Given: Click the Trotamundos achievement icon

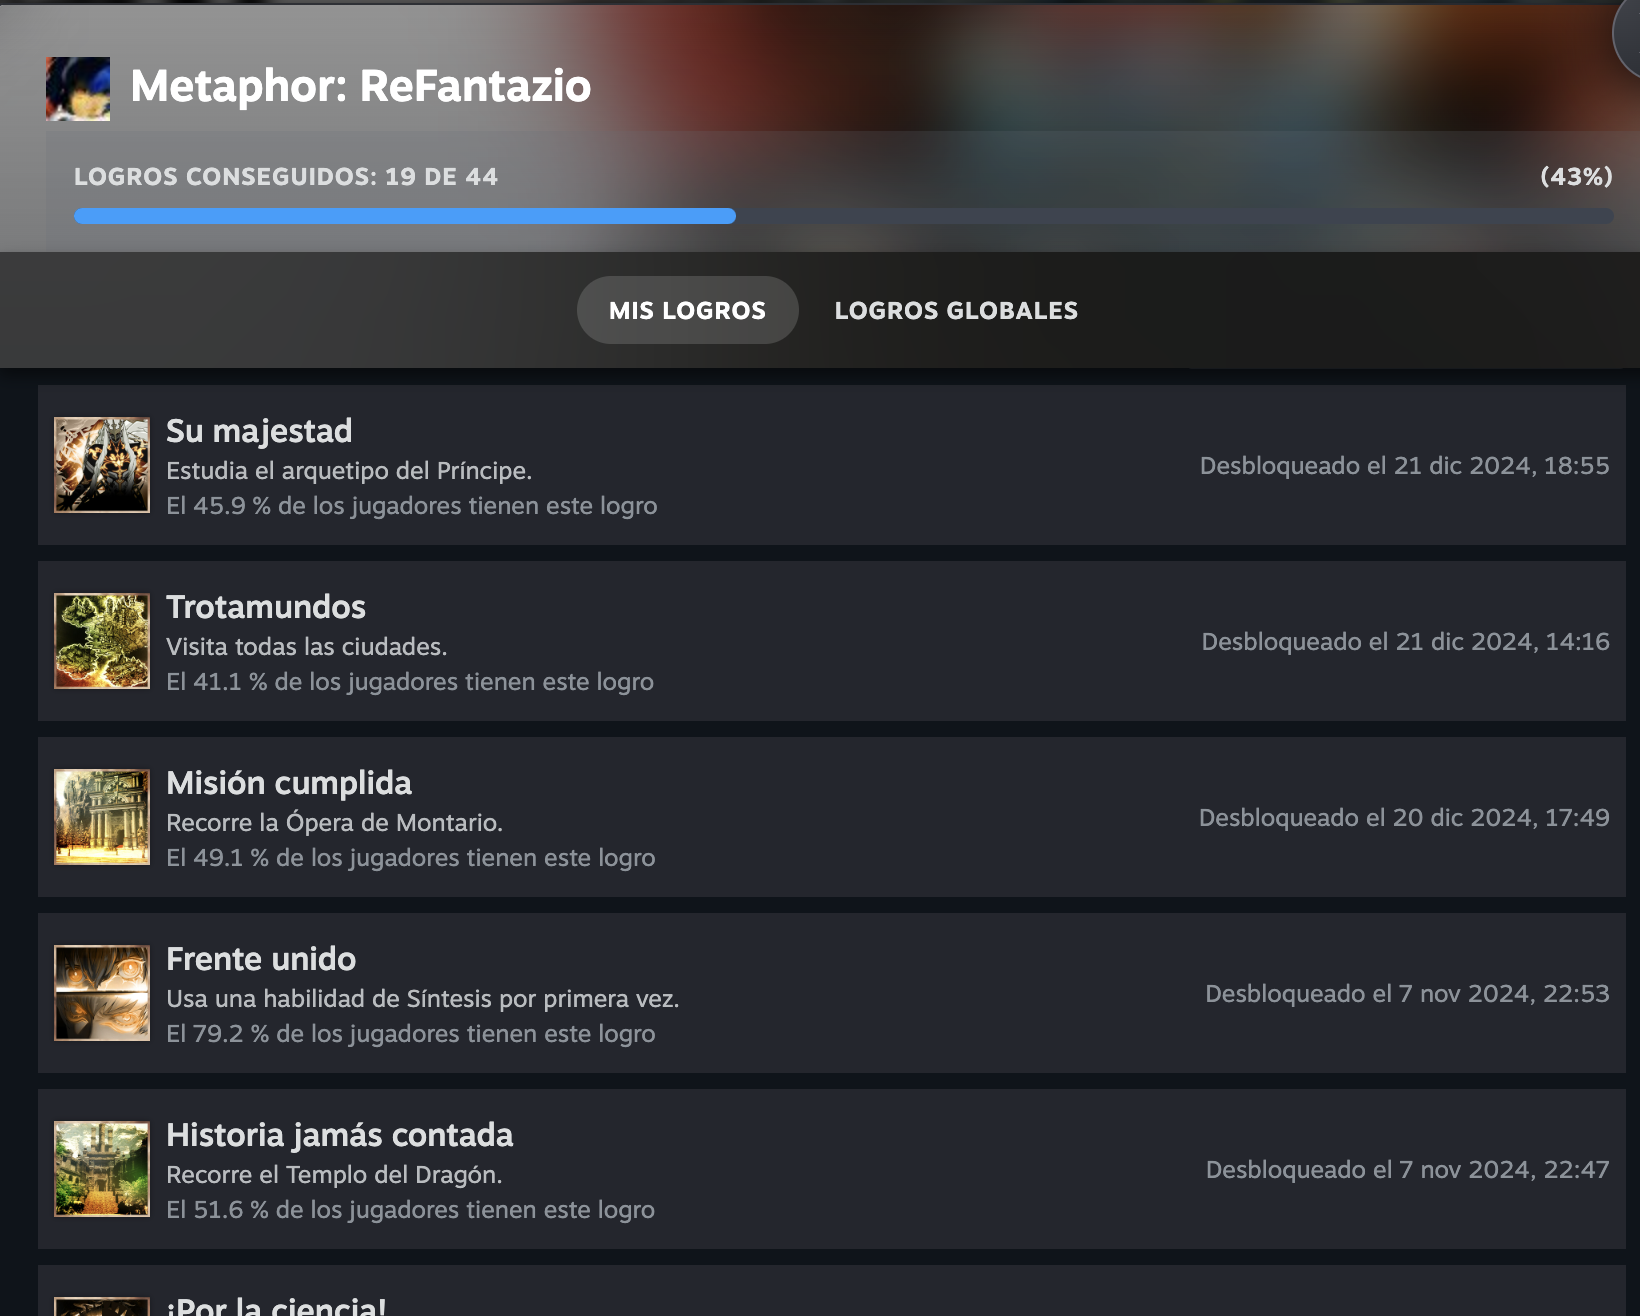Looking at the screenshot, I should coord(102,641).
